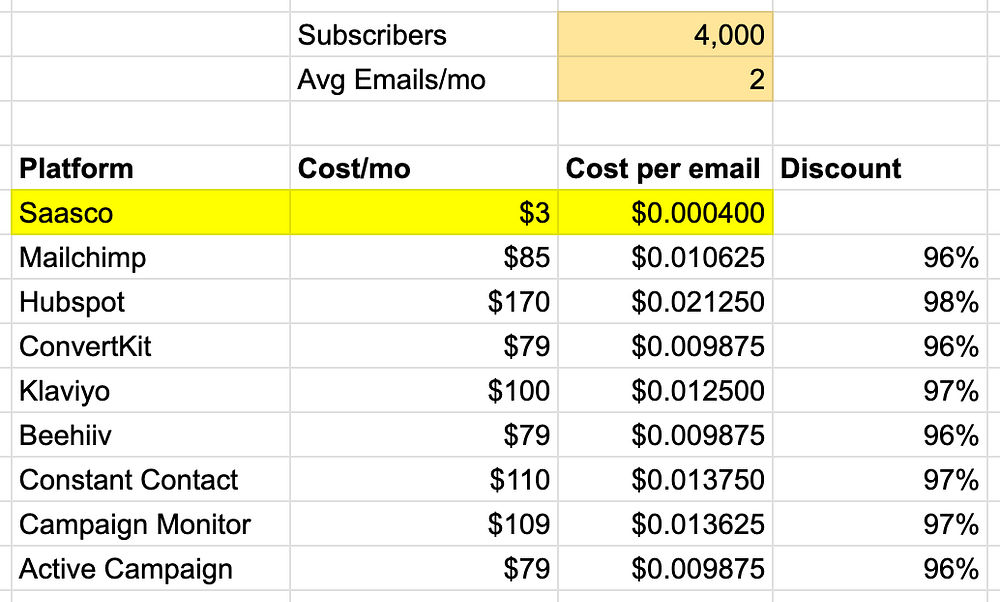
Task: Select the $100 Klaviyo cost cell
Action: (x=424, y=390)
